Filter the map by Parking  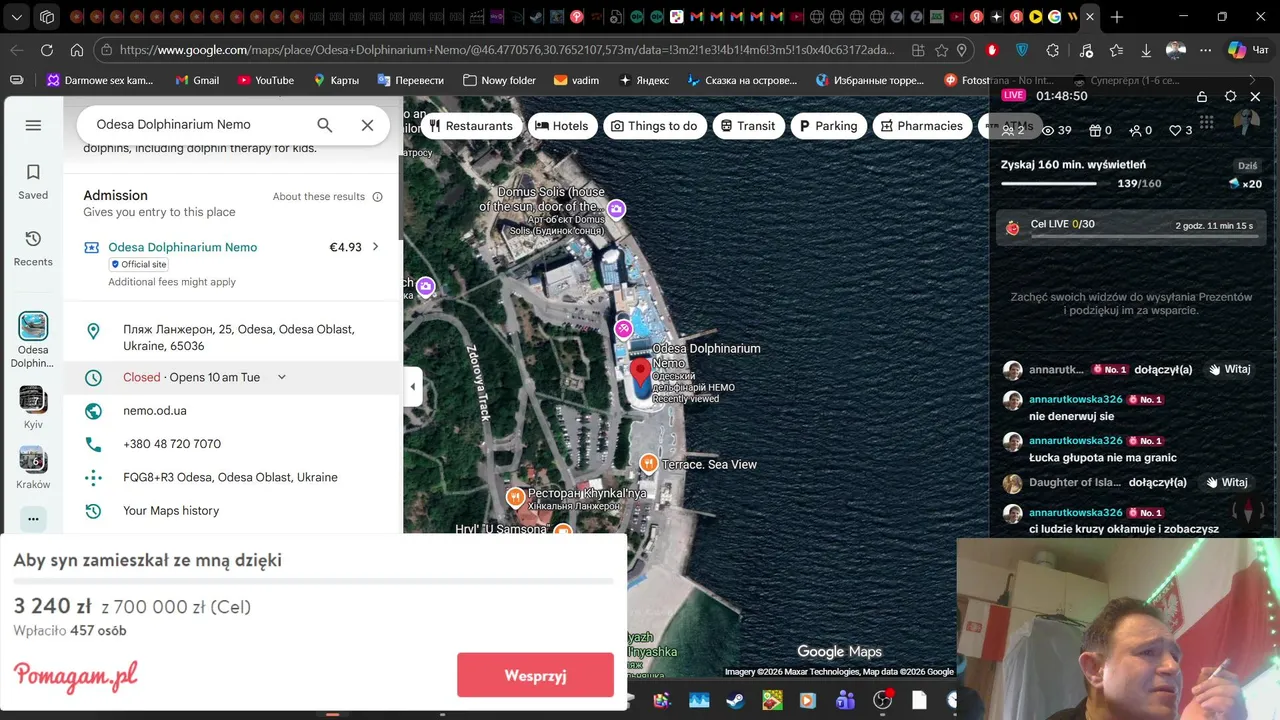(829, 126)
